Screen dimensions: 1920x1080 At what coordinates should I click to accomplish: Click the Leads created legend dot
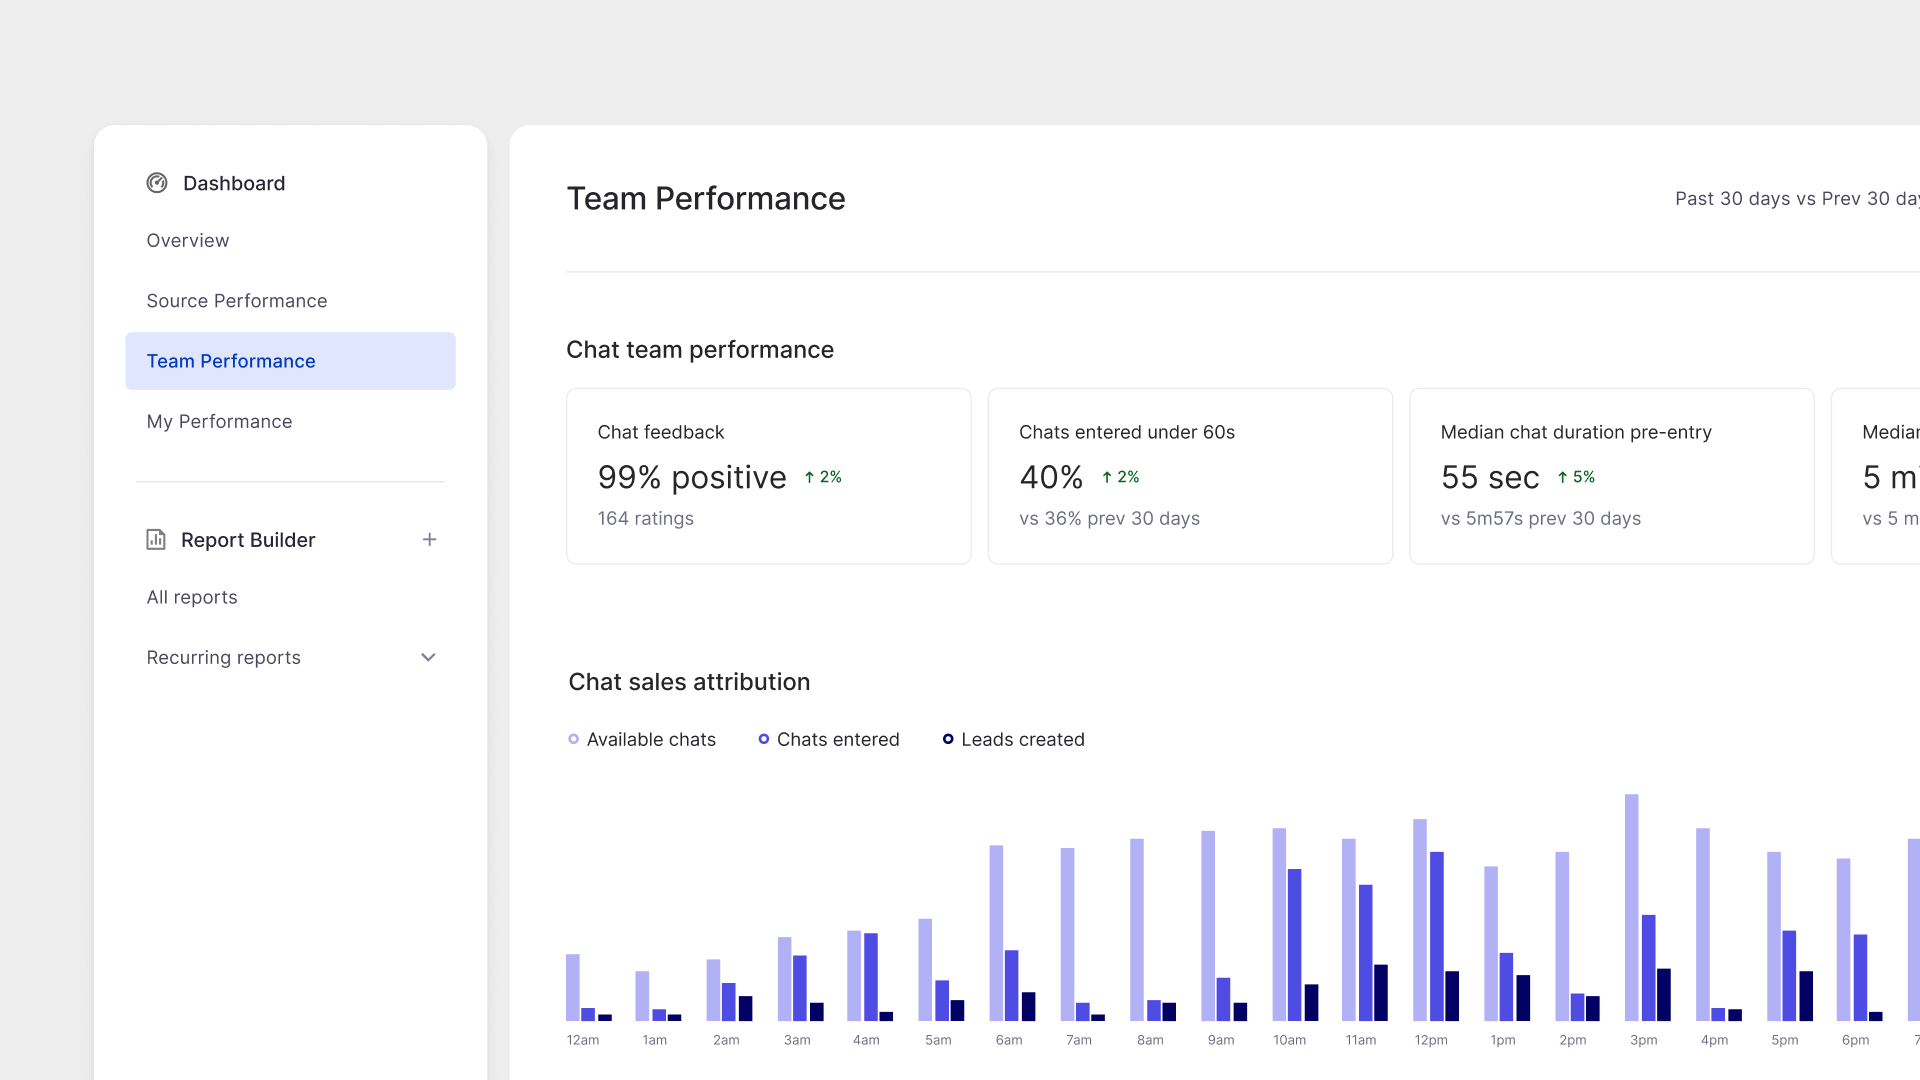948,740
